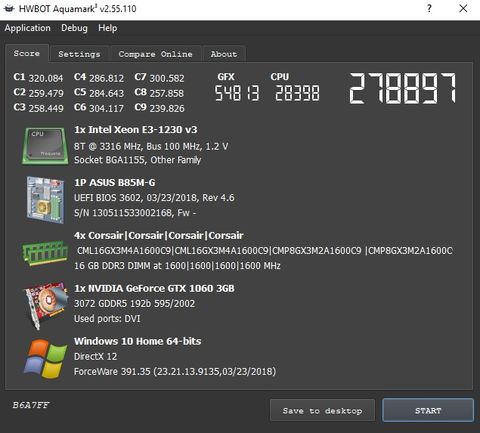The image size is (480, 433).
Task: Click the 1P ASUS B85M-G heading
Action: coord(115,182)
